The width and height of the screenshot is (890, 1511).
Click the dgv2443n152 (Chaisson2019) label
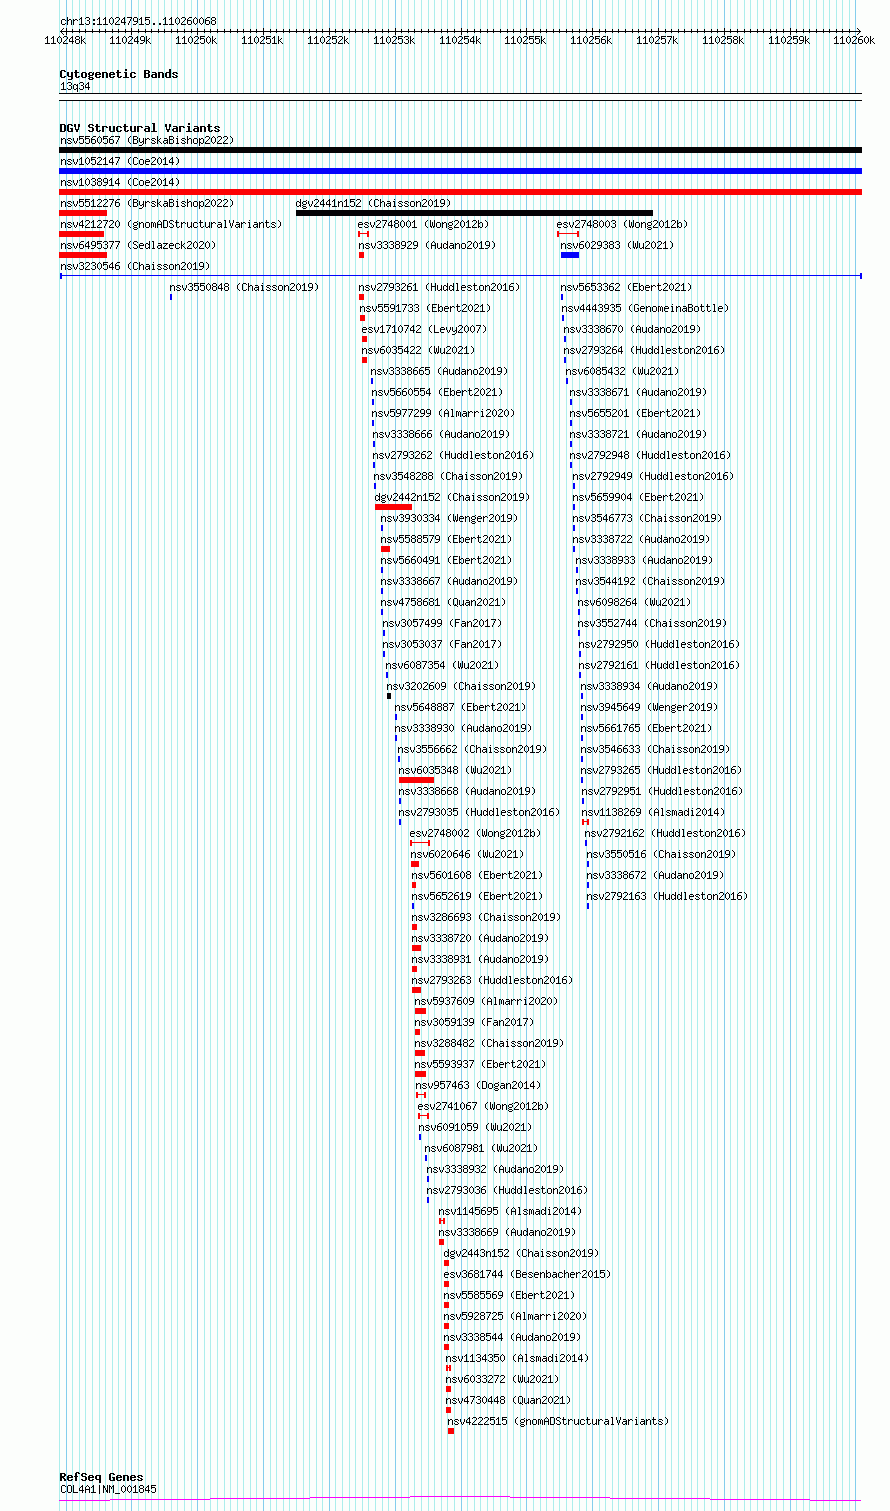pyautogui.click(x=521, y=1253)
